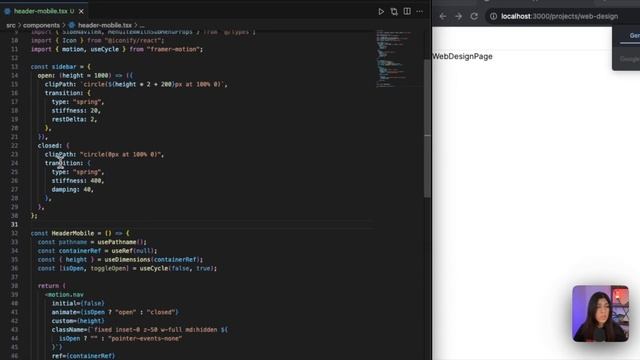This screenshot has width=640, height=360.
Task: Close the header-mobile.tsx tab
Action: click(x=81, y=11)
